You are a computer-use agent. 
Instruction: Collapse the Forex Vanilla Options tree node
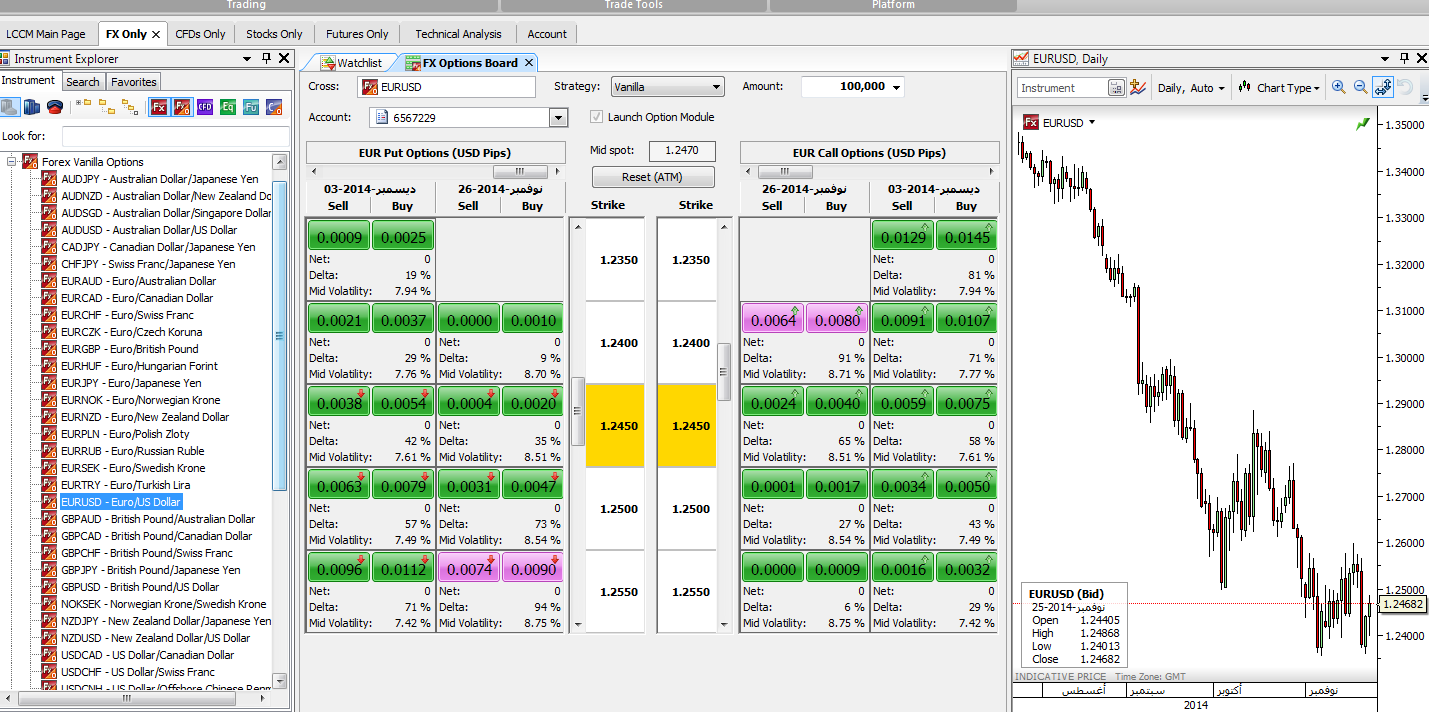pos(12,162)
